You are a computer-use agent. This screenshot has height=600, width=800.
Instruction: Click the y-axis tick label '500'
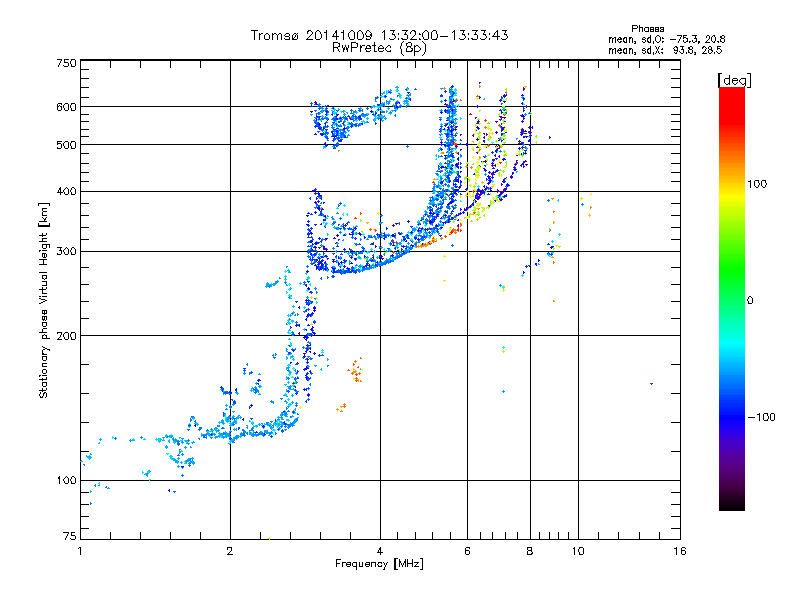coord(66,145)
